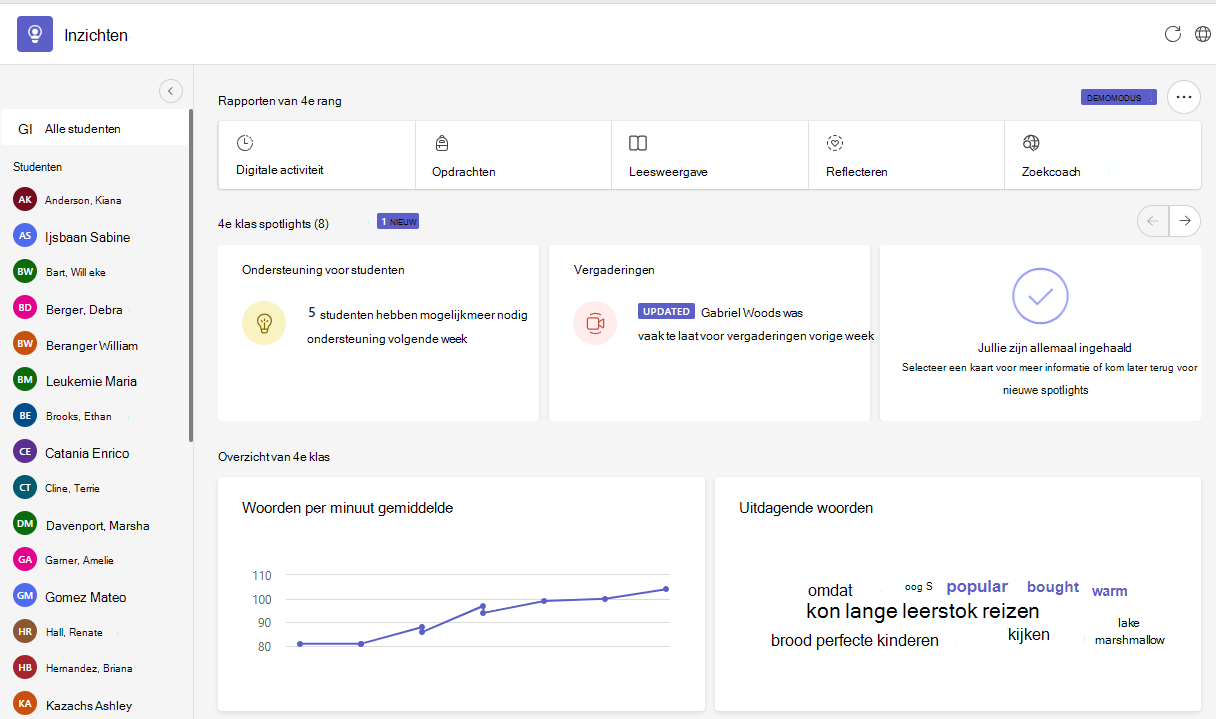
Task: Open the more options ellipsis button
Action: coord(1184,97)
